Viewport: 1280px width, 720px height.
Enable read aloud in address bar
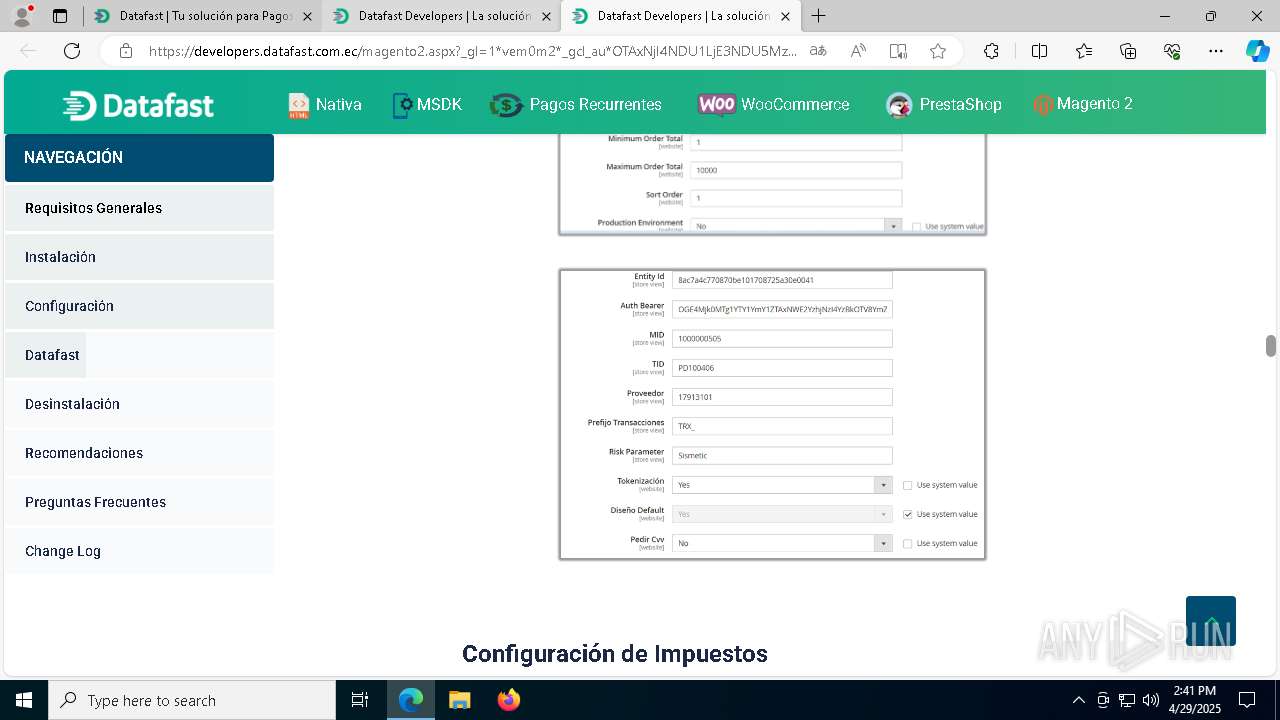click(x=858, y=51)
